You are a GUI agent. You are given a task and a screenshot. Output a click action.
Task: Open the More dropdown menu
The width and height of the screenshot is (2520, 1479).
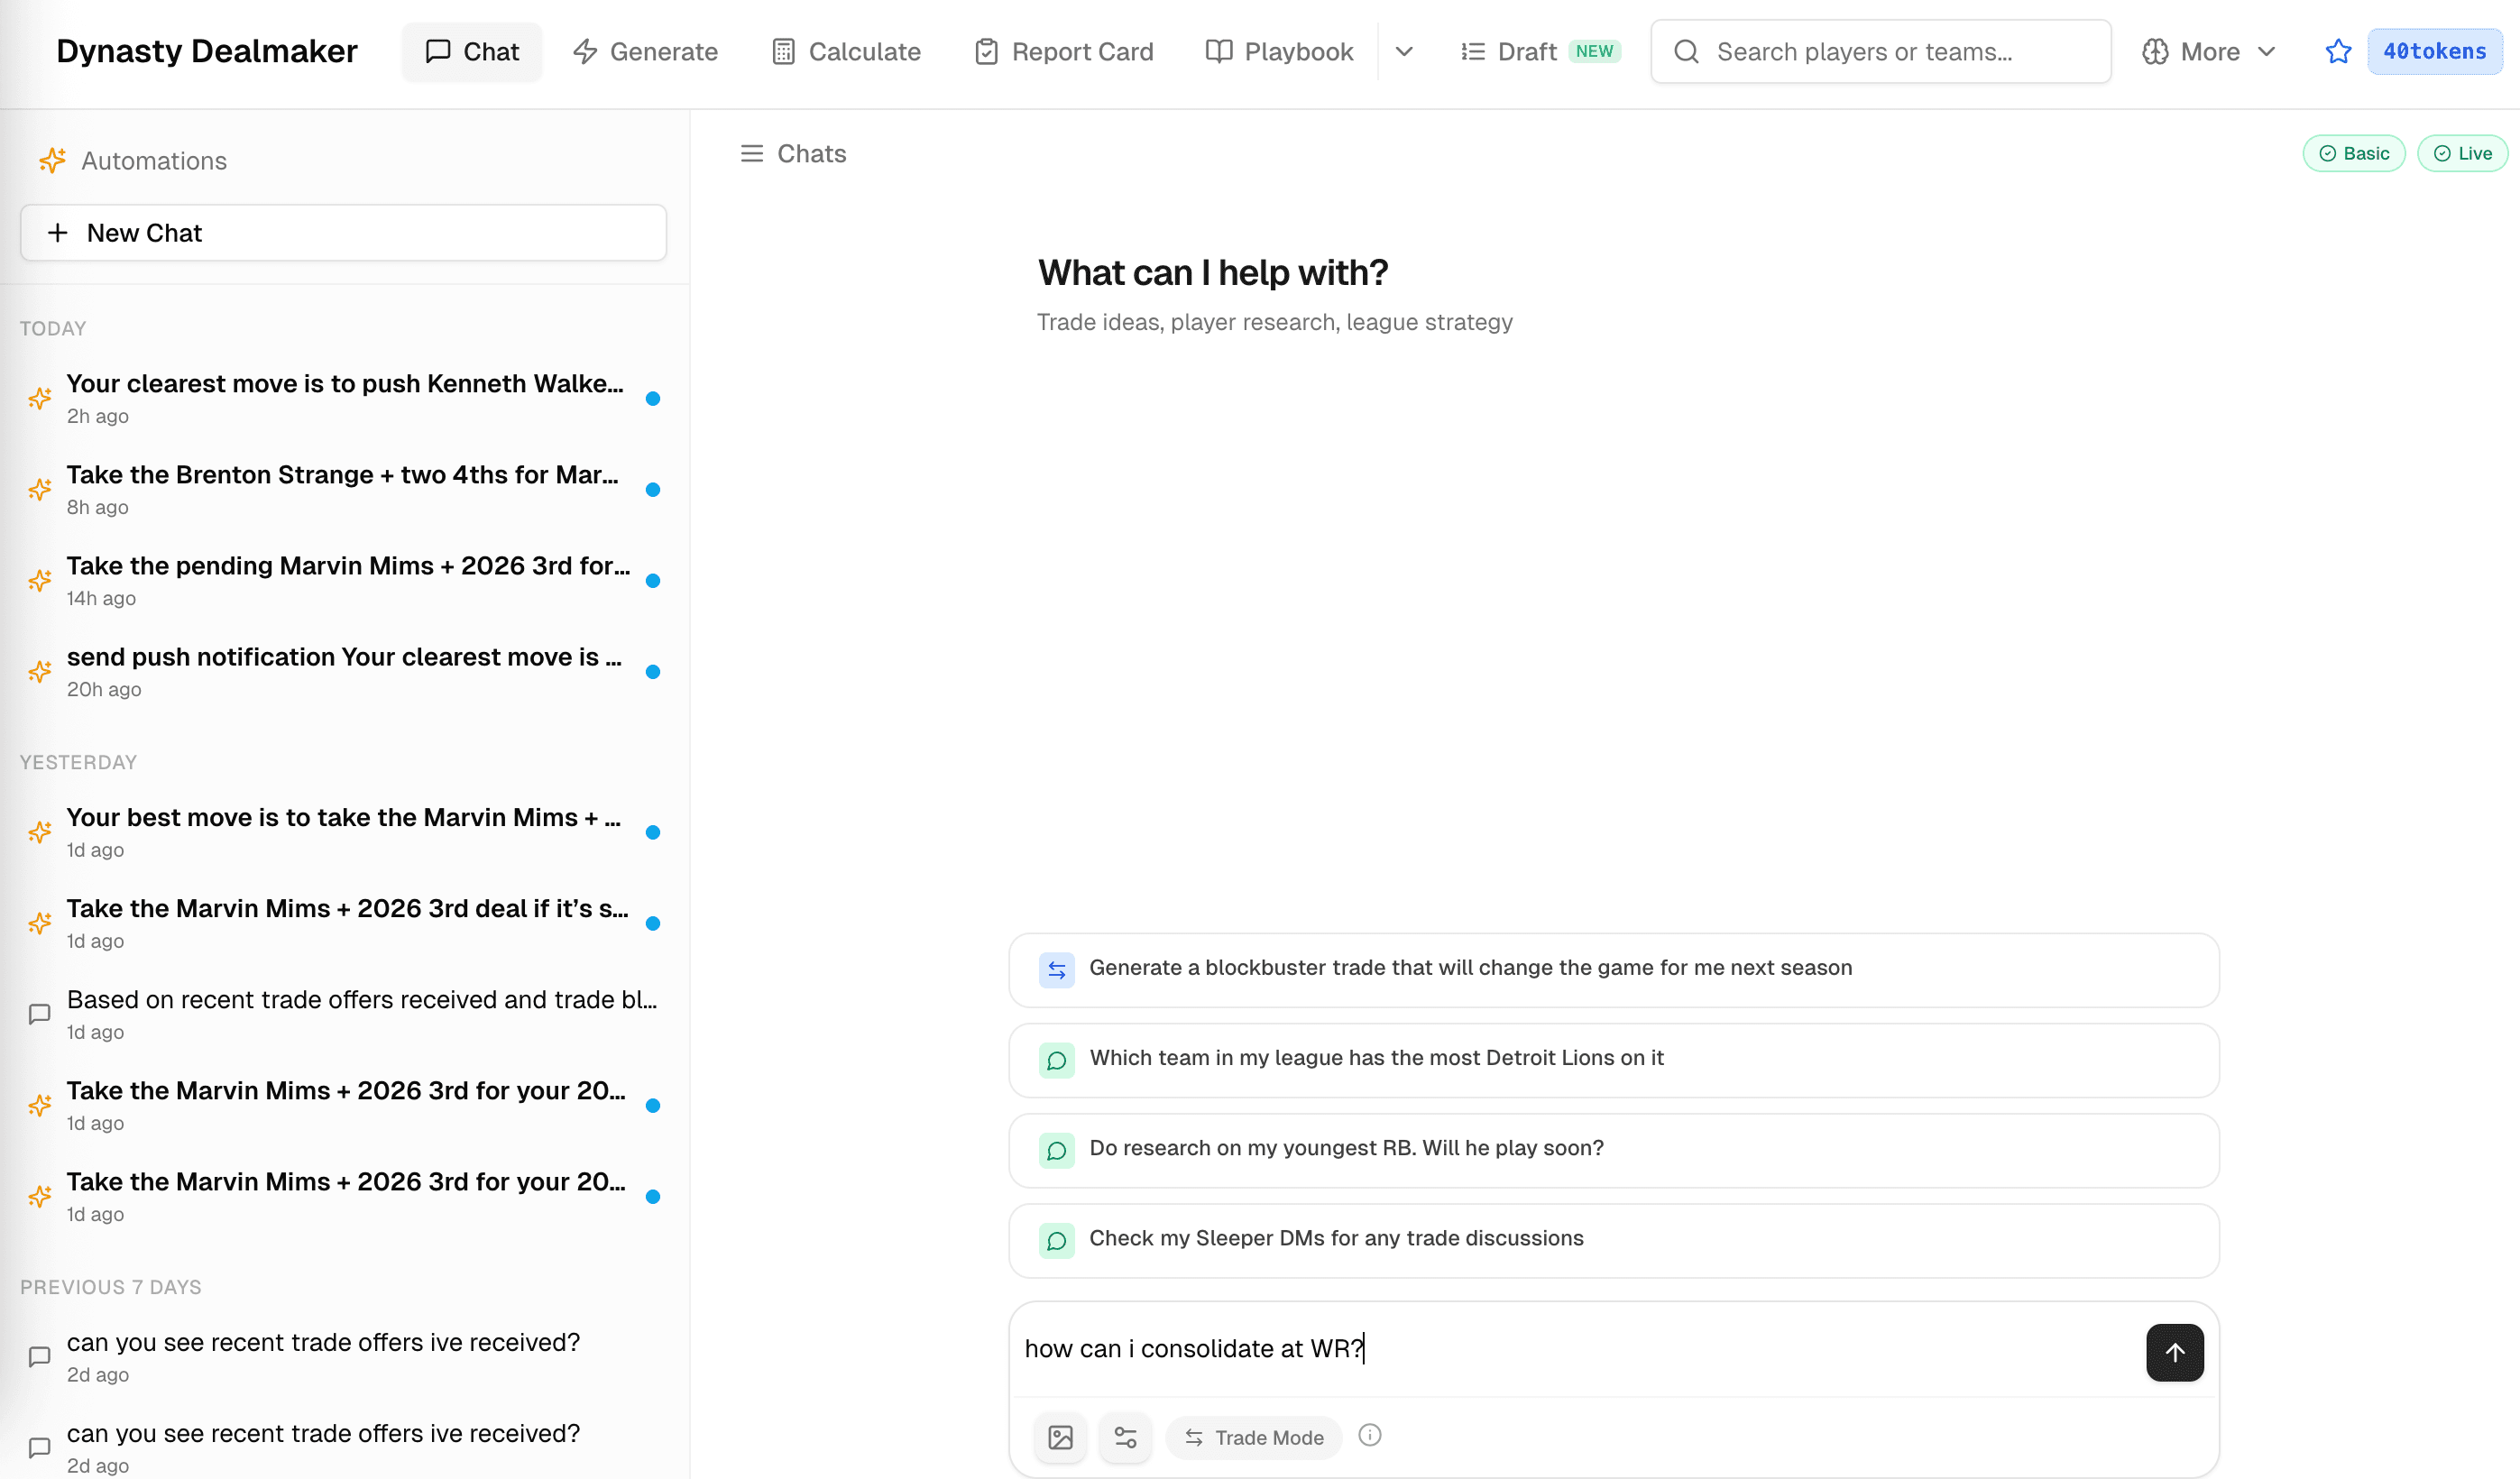2208,51
